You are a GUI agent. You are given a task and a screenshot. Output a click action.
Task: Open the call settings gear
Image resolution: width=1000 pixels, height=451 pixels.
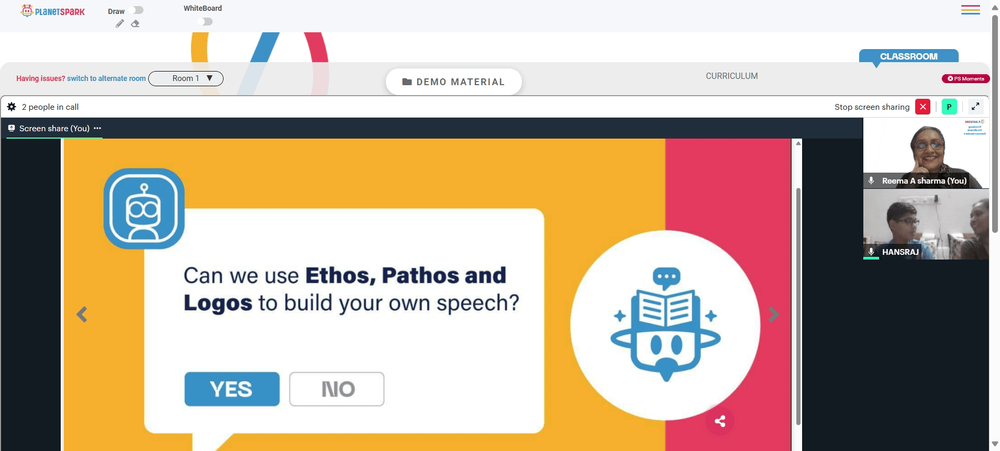tap(11, 107)
